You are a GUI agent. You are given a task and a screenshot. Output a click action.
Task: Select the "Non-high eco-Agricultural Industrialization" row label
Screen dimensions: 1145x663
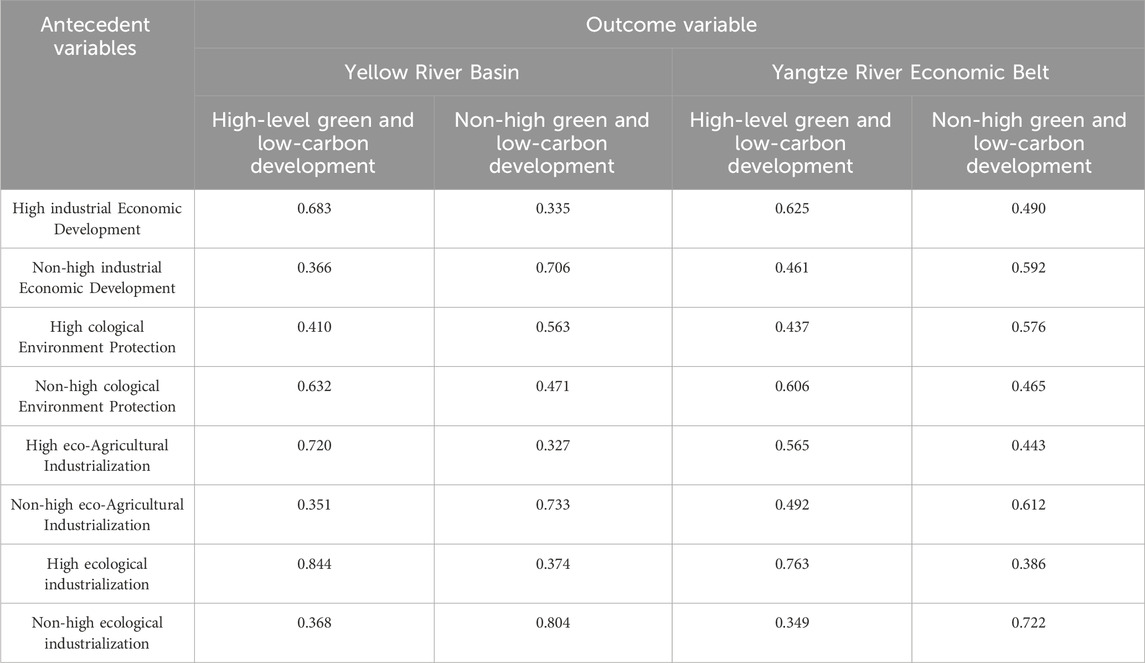click(97, 514)
